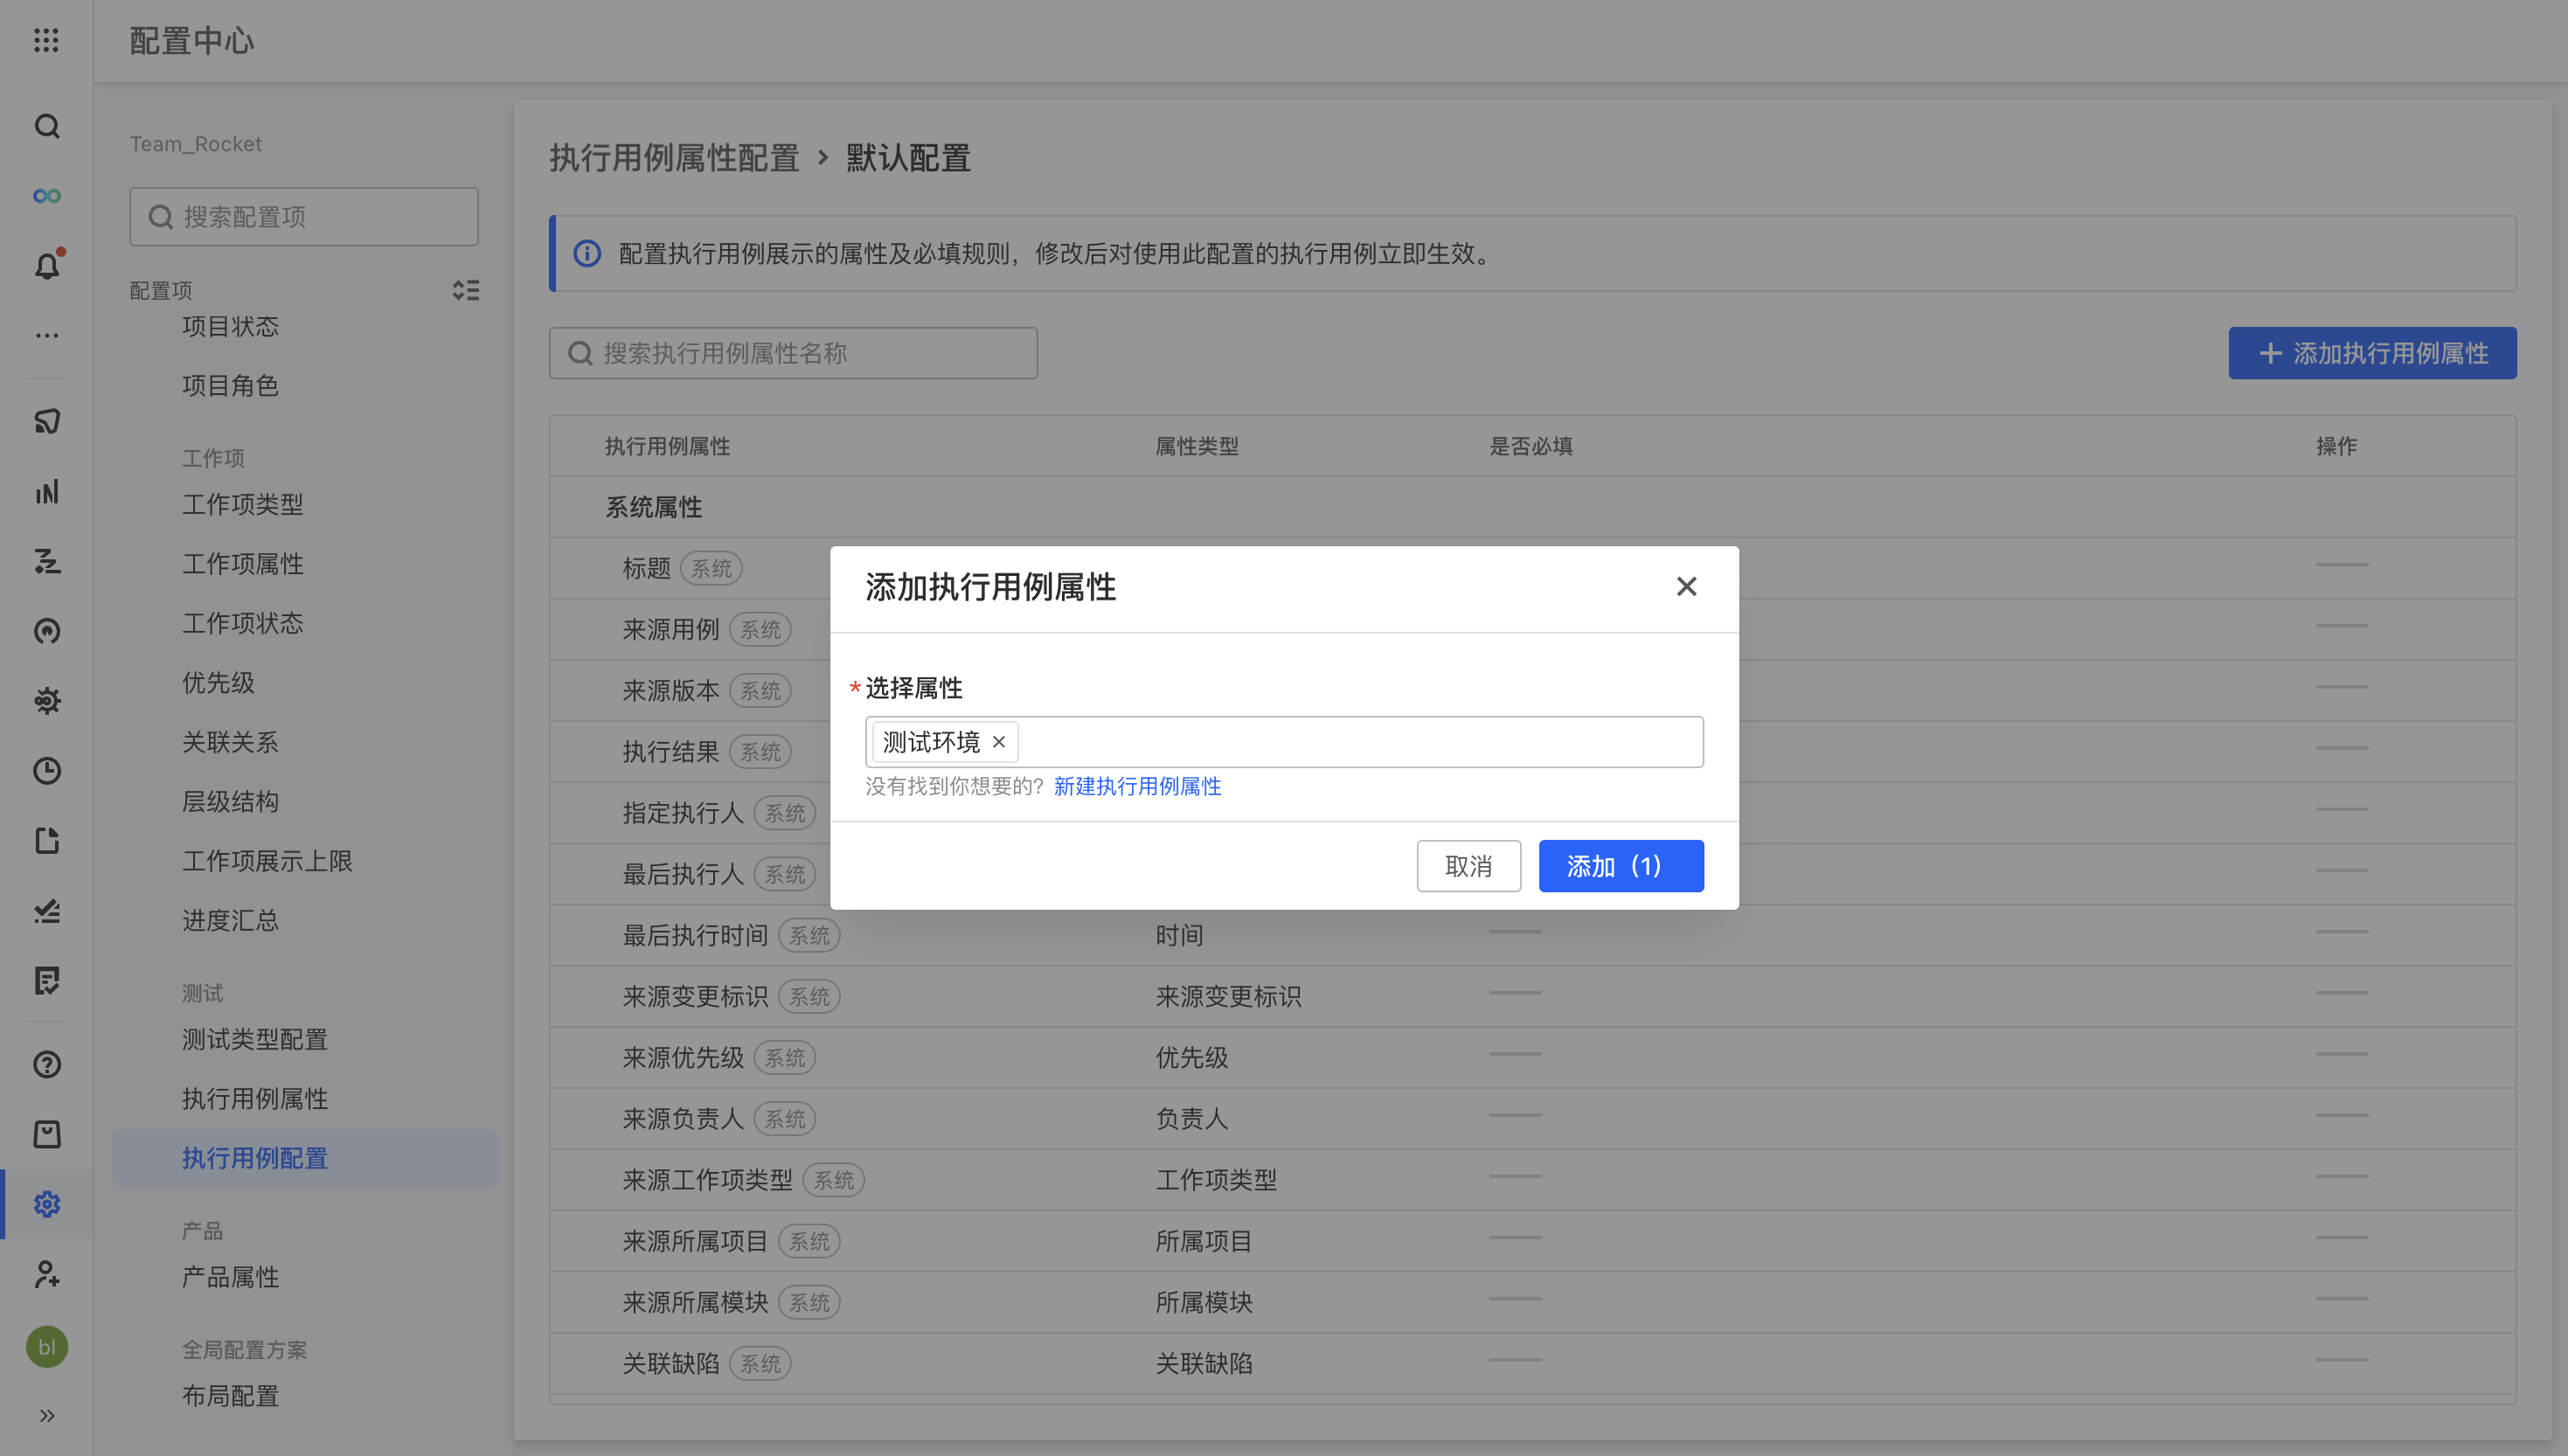Click the 最后执行时间 attribute row
2568x1456 pixels.
(1532, 936)
